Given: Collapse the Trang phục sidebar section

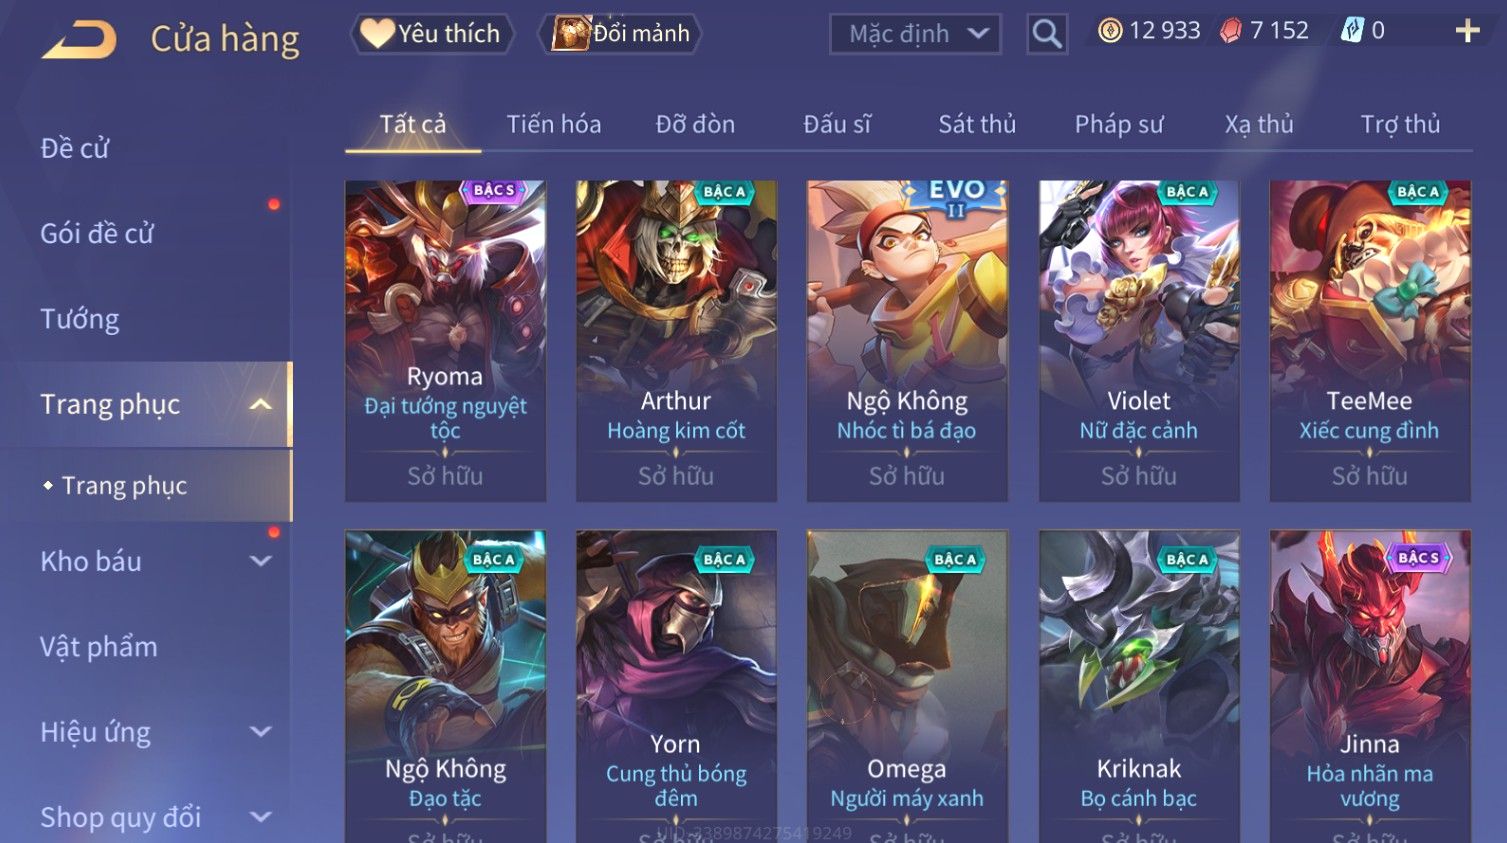Looking at the screenshot, I should point(260,405).
